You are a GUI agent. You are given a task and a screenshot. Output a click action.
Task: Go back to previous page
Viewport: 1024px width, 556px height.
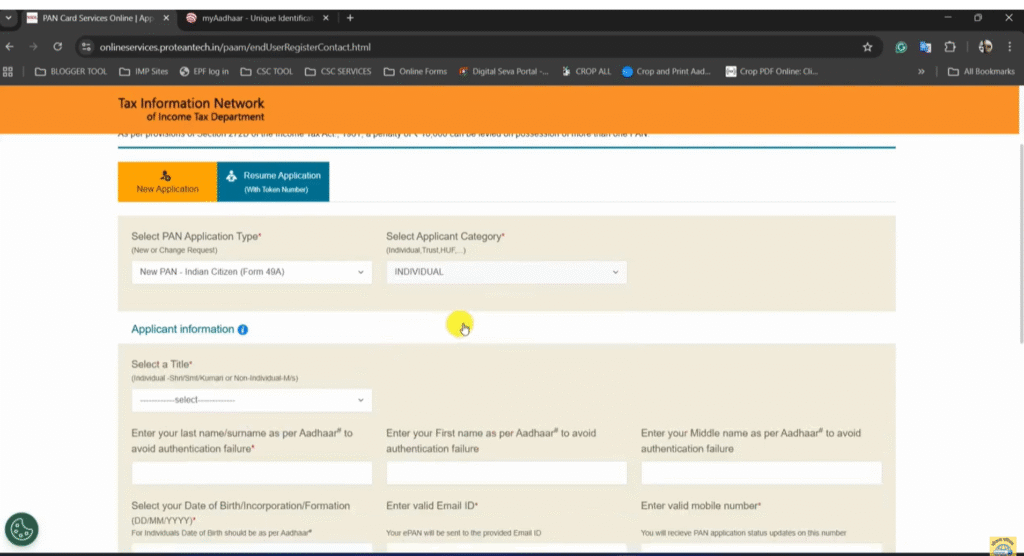pos(10,47)
